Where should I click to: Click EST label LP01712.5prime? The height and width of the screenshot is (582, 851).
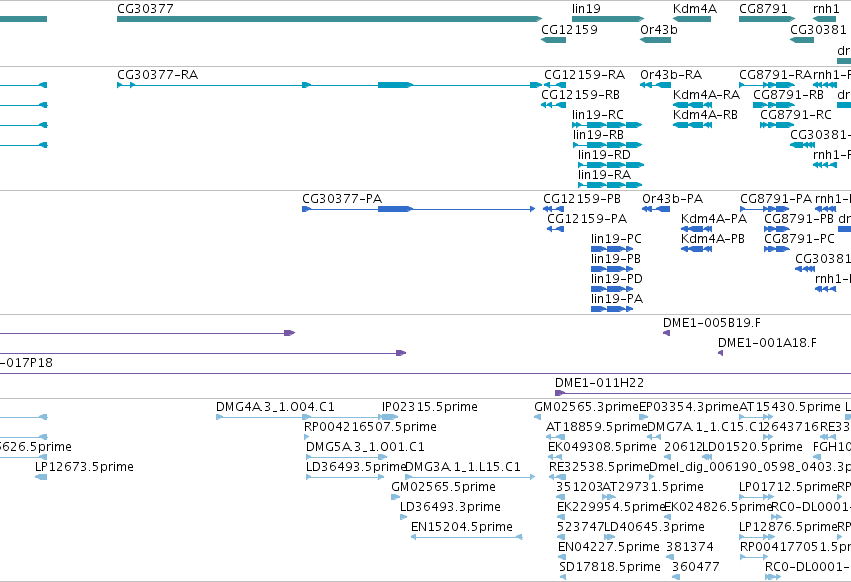(788, 488)
